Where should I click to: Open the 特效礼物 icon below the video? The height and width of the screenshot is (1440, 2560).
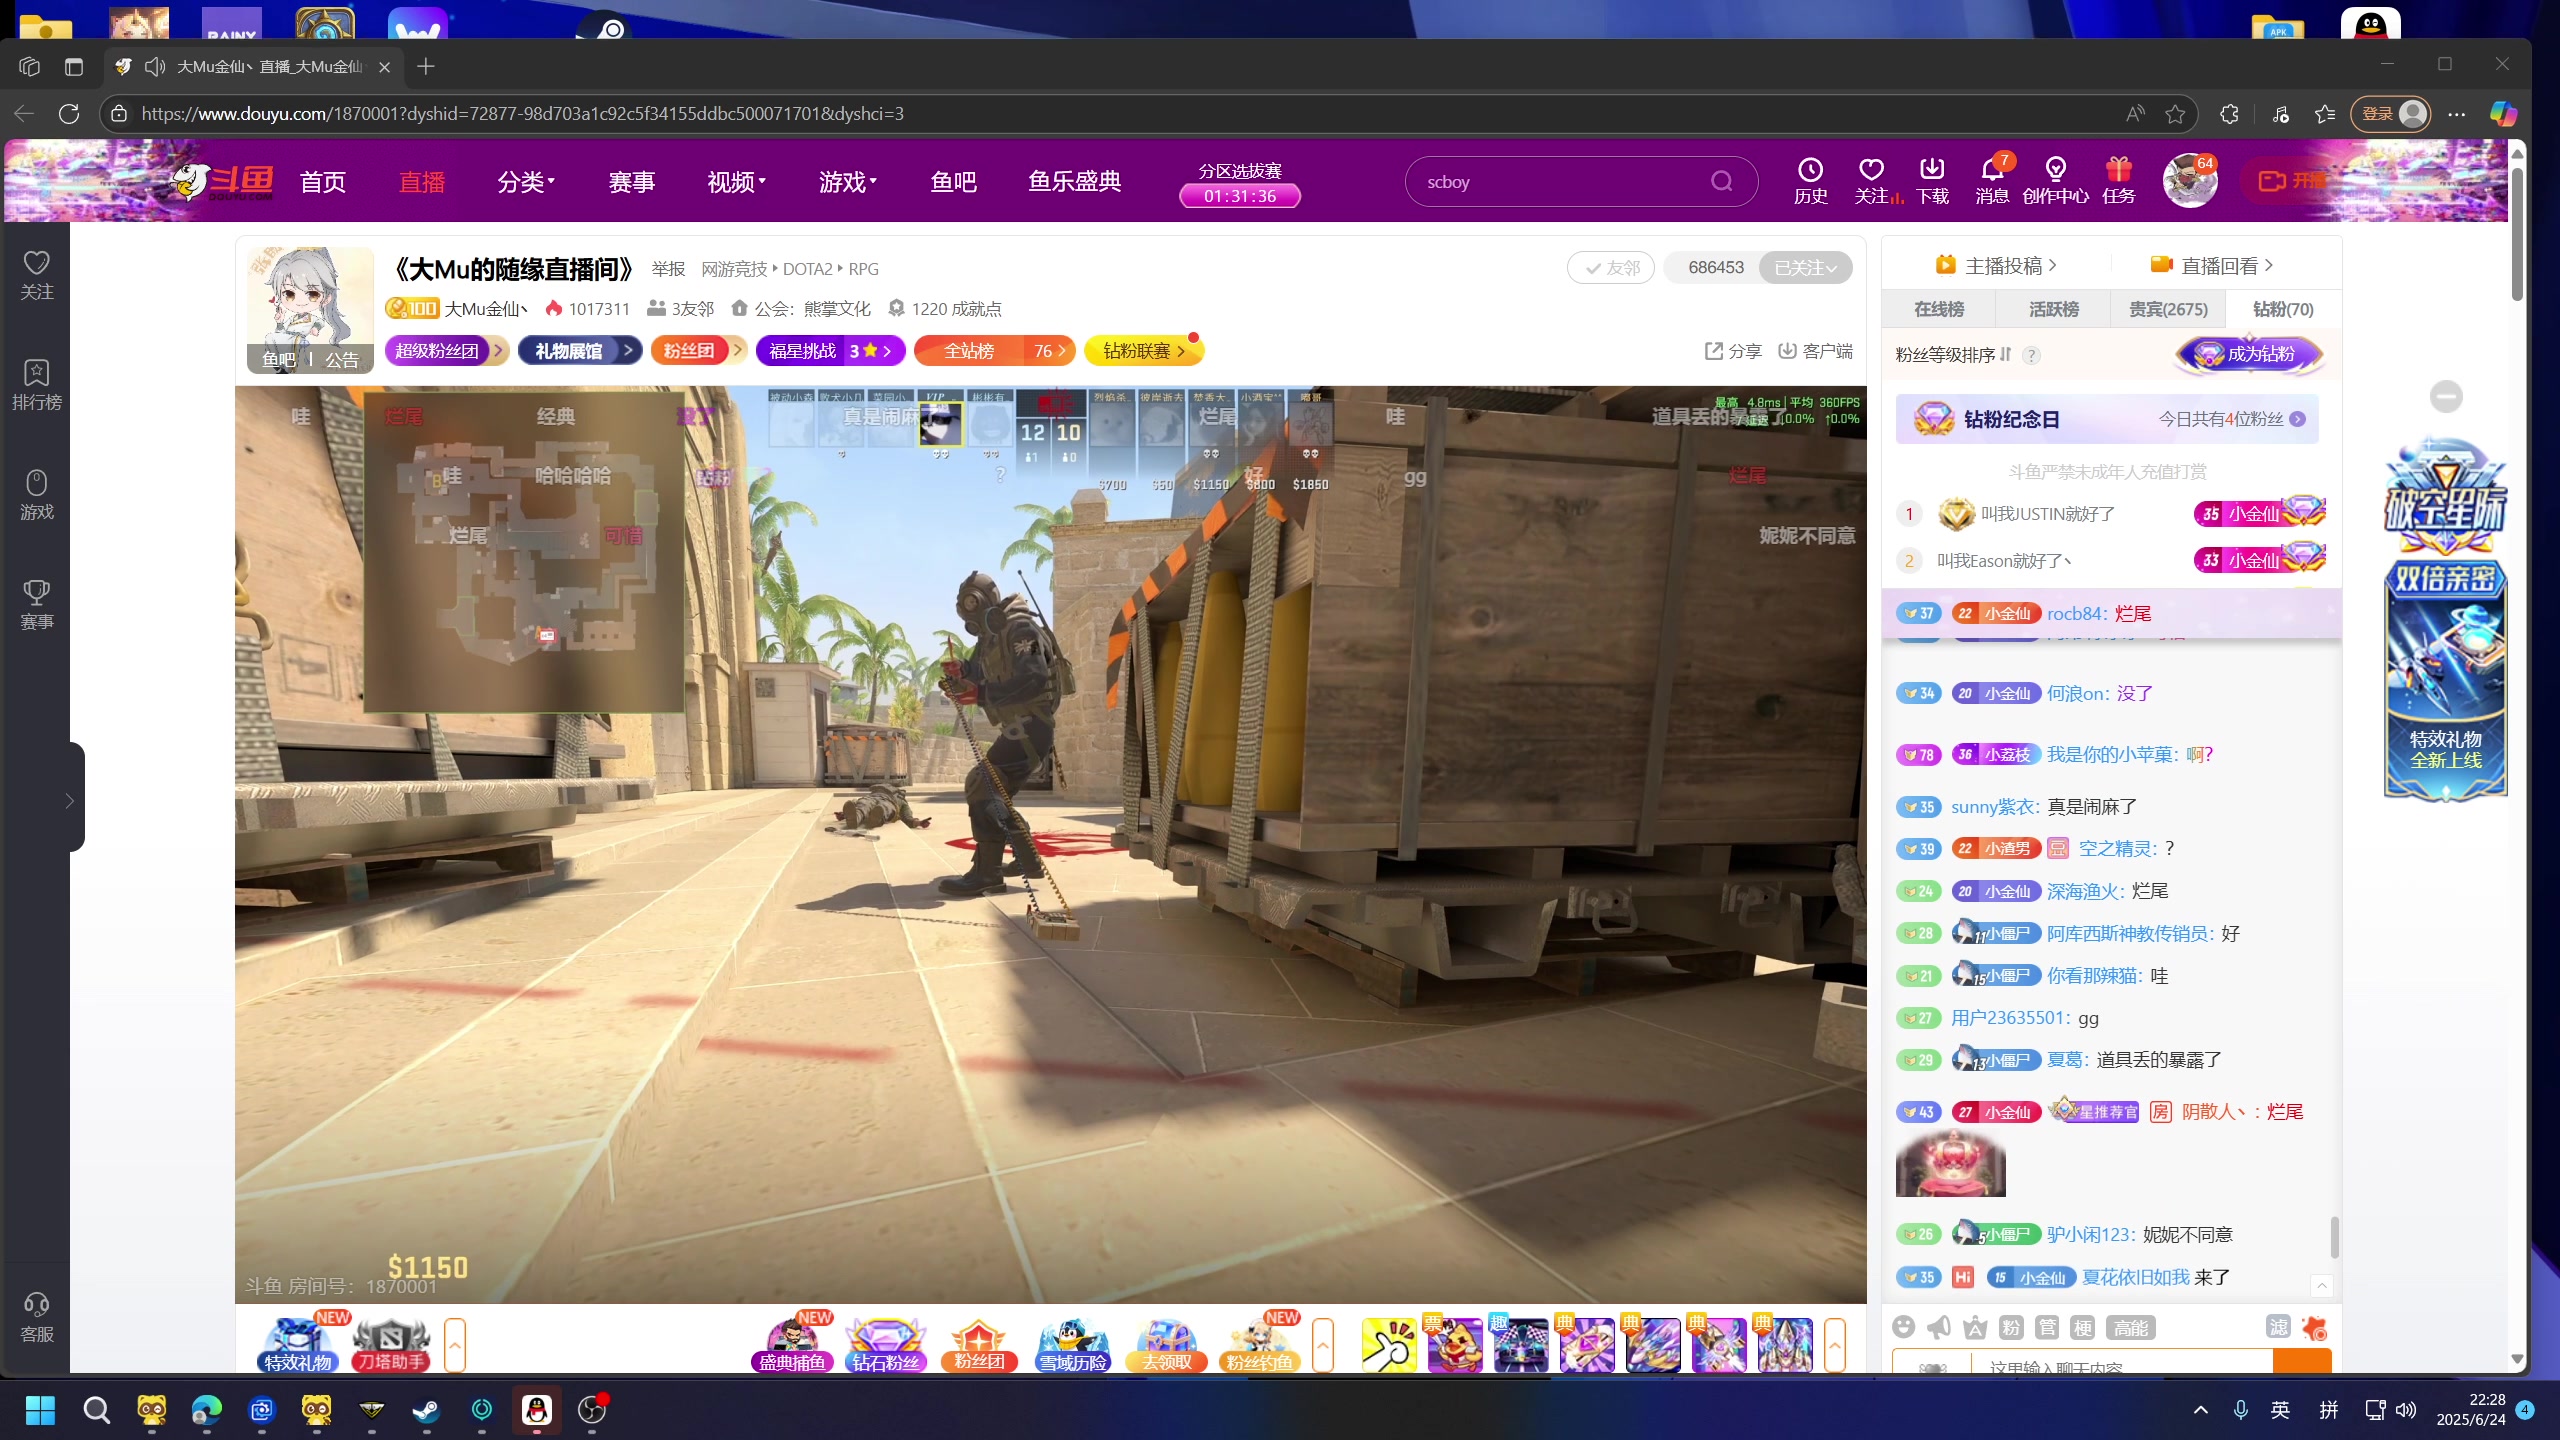click(297, 1343)
